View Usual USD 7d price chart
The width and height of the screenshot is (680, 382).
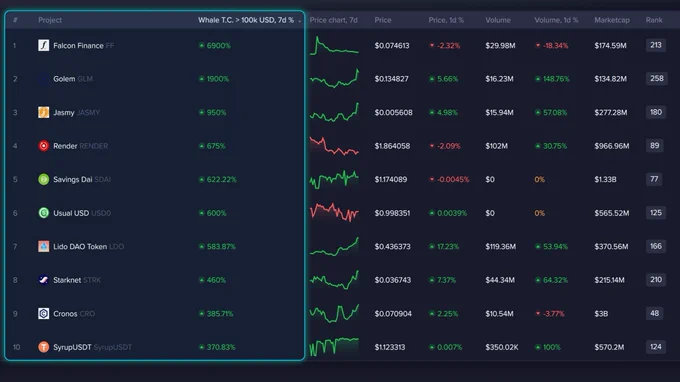coord(334,212)
